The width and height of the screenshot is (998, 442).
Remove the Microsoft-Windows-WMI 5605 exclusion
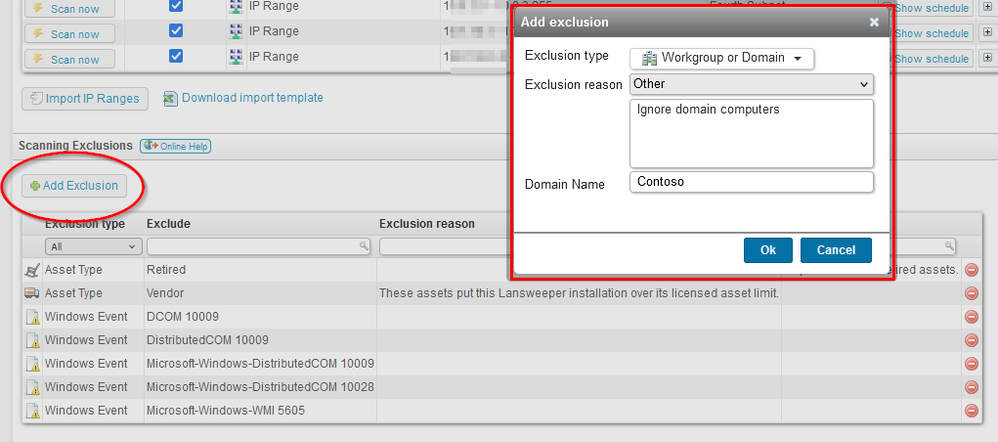point(970,410)
